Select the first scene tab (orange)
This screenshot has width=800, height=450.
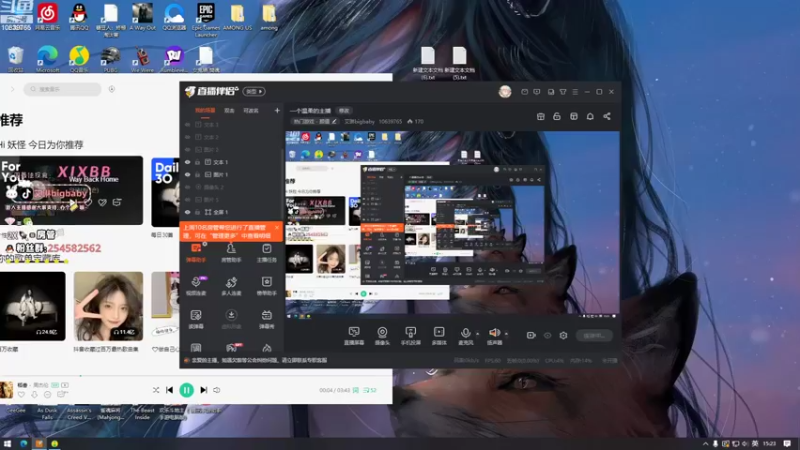pos(205,110)
